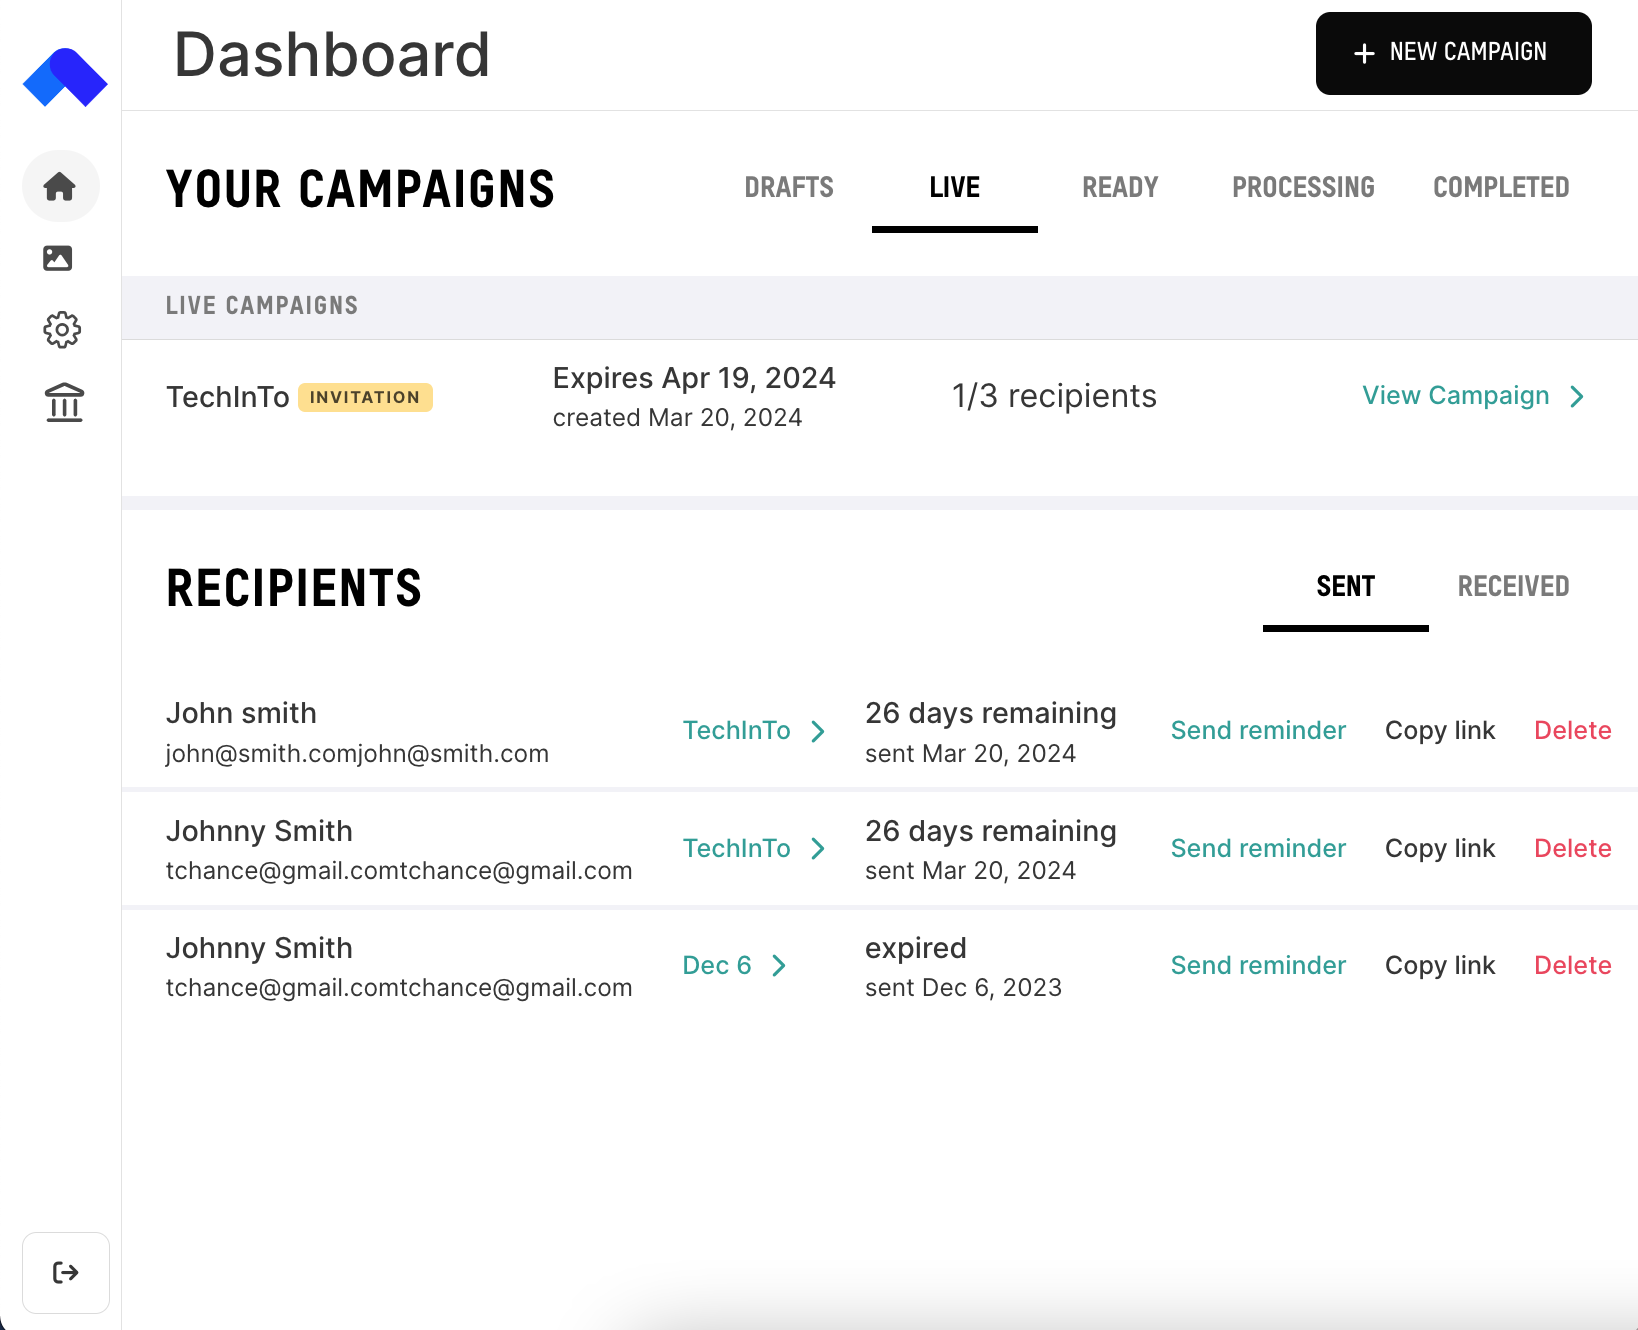Image resolution: width=1638 pixels, height=1330 pixels.
Task: Switch recipients to Received tab
Action: [1513, 586]
